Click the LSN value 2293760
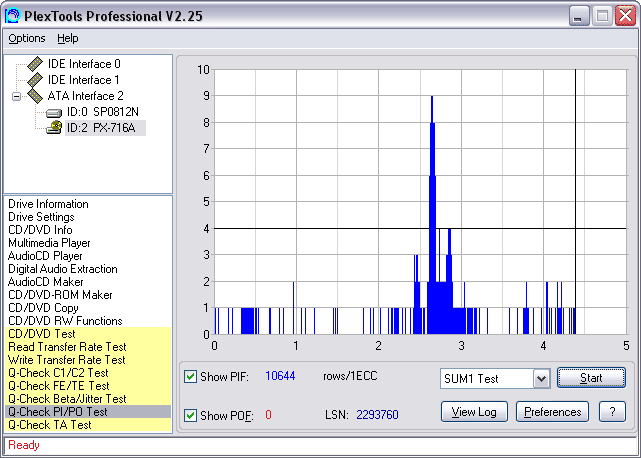 click(377, 415)
